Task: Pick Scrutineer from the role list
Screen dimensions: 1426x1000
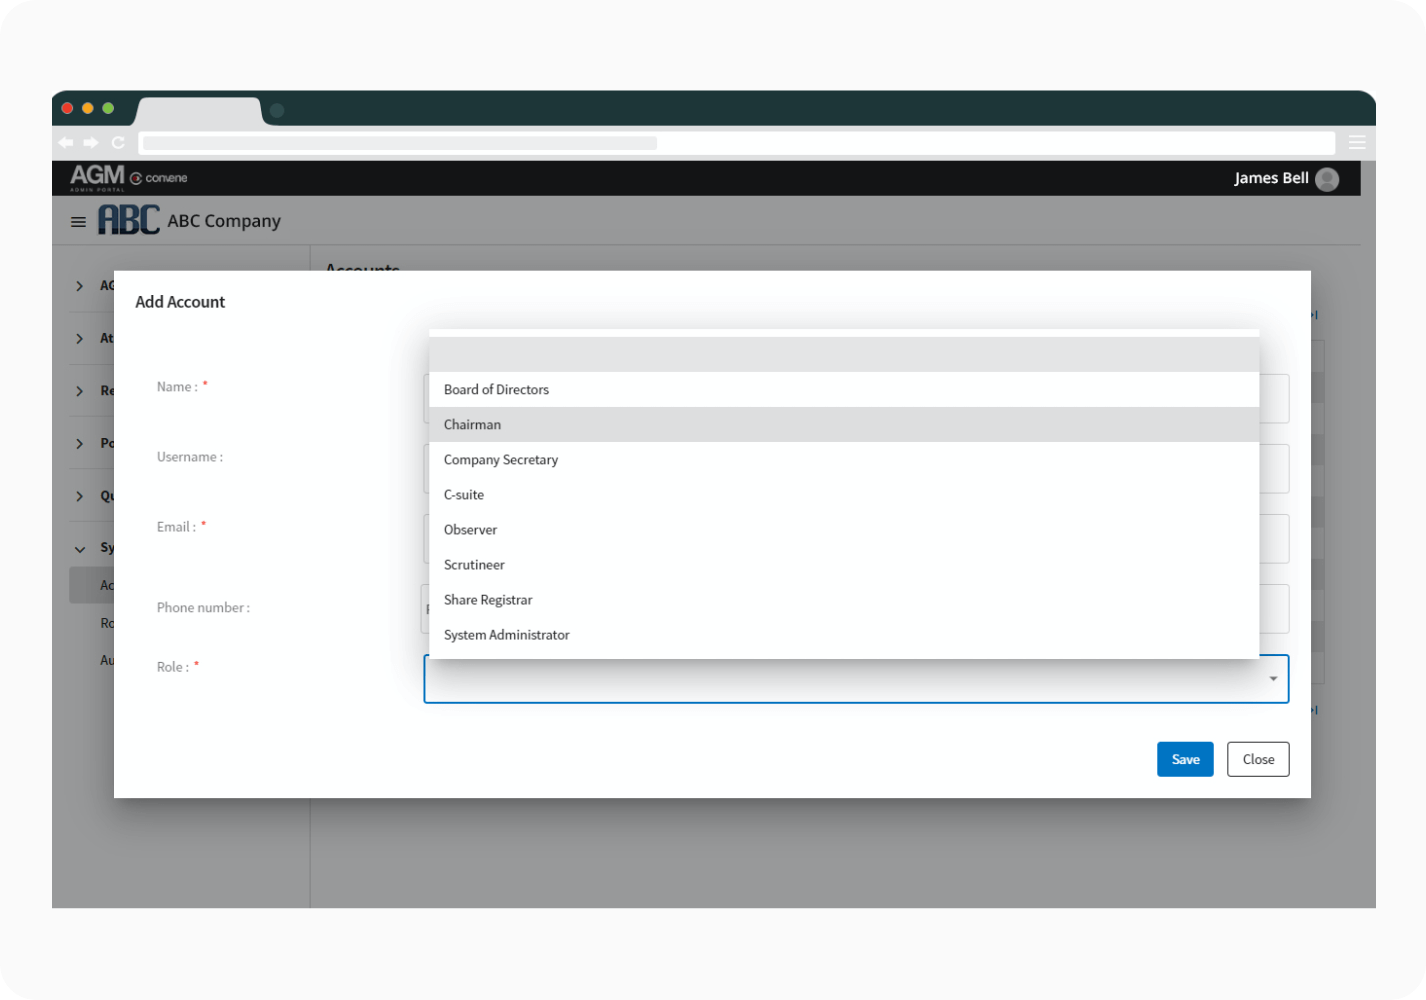Action: 474,565
